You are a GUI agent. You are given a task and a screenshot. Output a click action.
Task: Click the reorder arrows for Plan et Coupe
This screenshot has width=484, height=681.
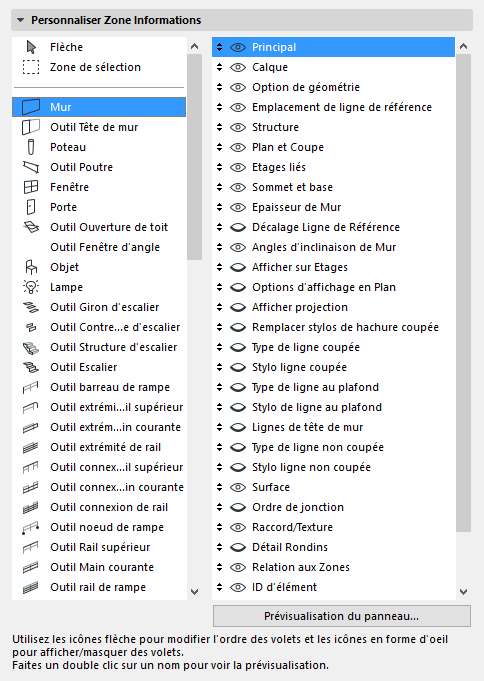point(219,147)
